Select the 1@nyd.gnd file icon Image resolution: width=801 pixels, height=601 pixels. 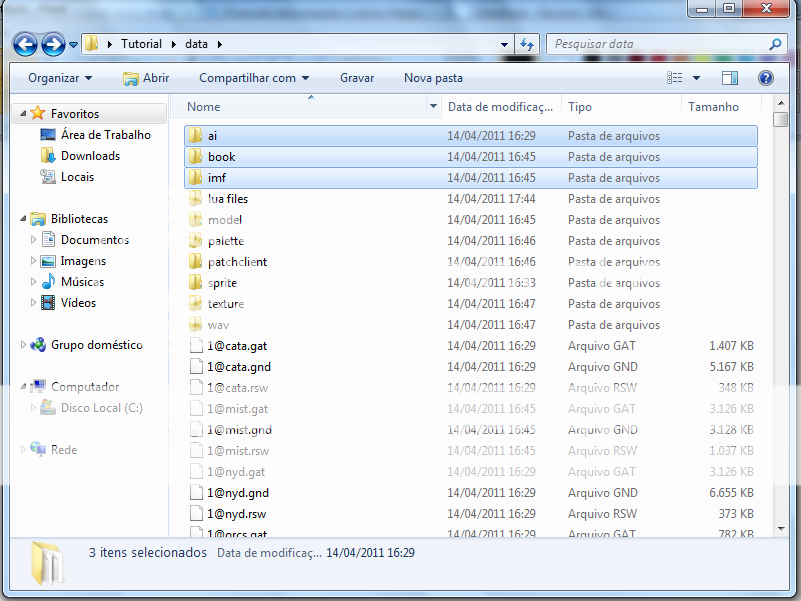196,493
